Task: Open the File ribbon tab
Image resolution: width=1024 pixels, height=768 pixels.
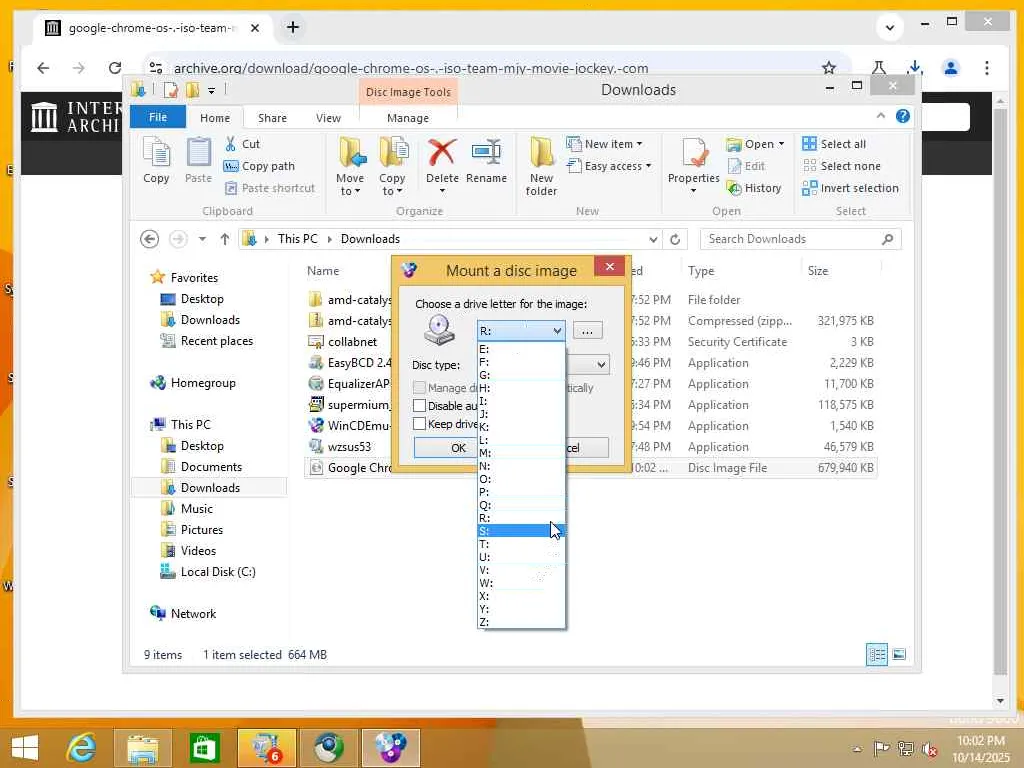Action: (x=158, y=118)
